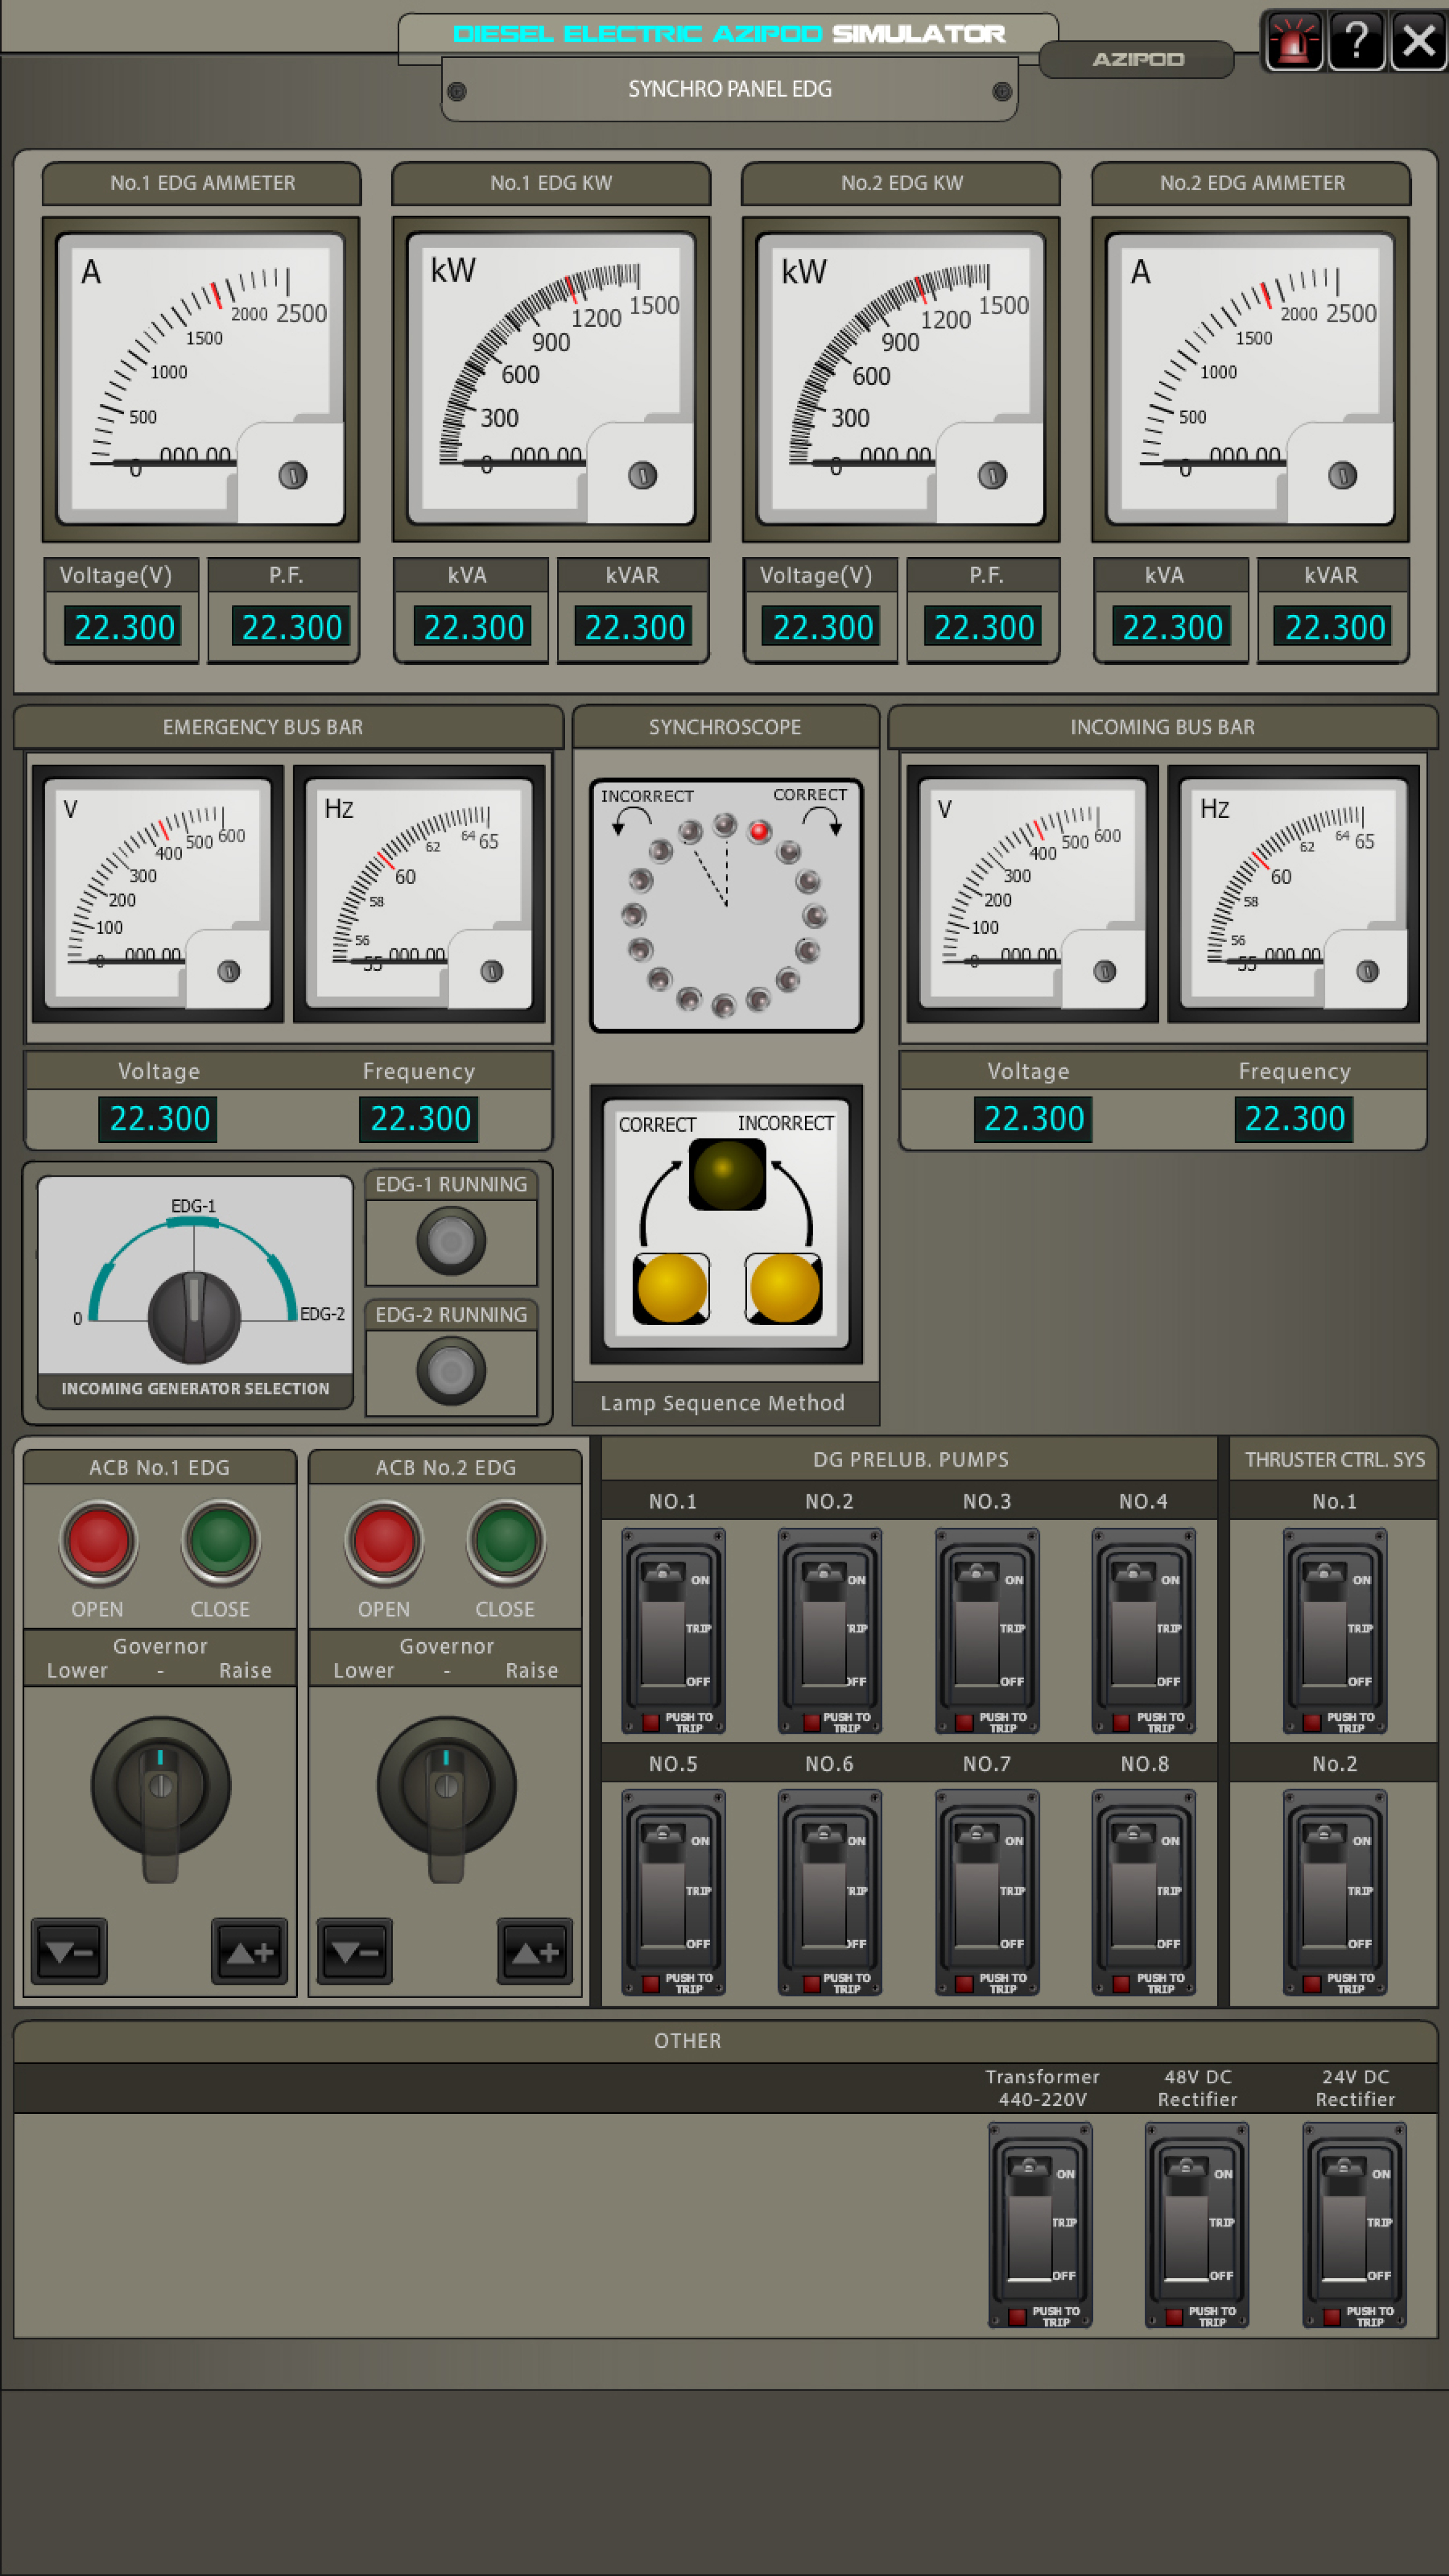Click the Emergency Bus Bar Hz frequency gauge
Viewport: 1449px width, 2576px height.
pos(419,894)
